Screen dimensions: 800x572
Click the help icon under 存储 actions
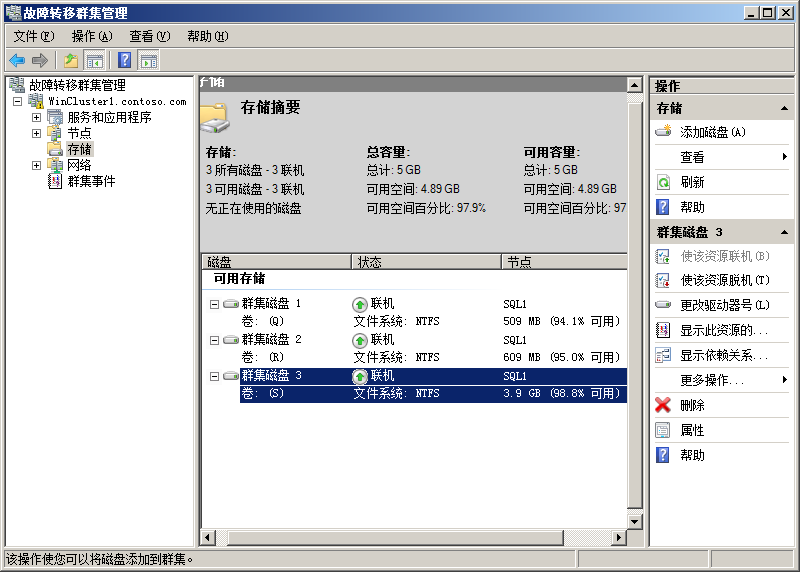click(663, 207)
